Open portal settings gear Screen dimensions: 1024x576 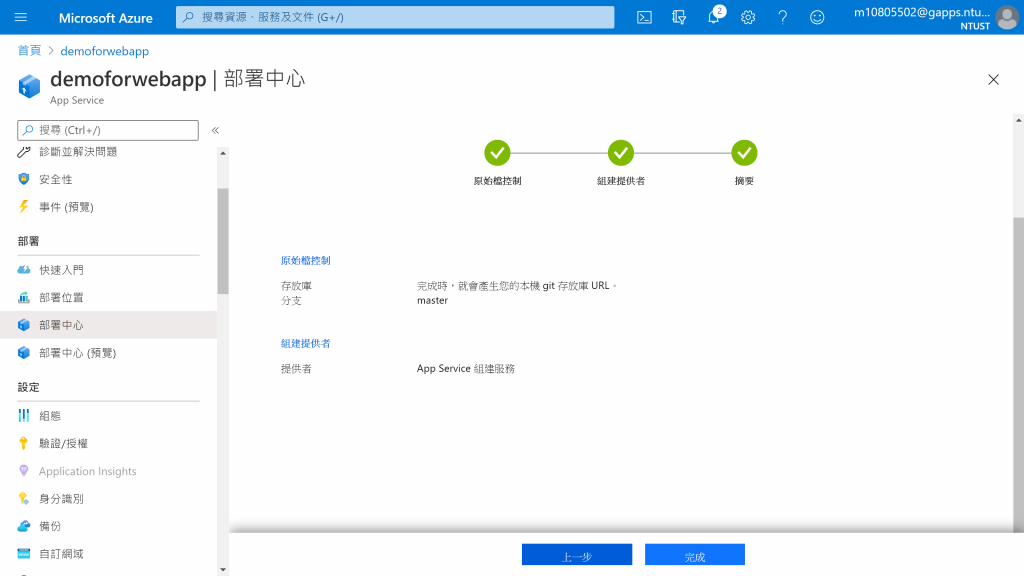(748, 18)
